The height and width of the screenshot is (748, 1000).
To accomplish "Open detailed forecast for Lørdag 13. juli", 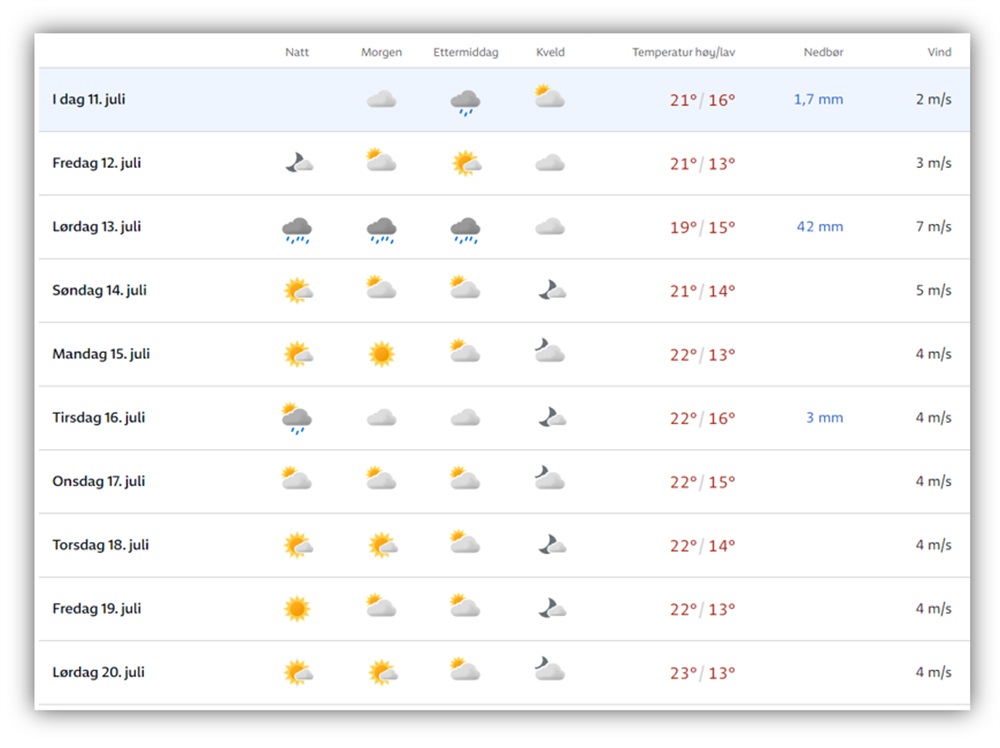I will tap(98, 227).
